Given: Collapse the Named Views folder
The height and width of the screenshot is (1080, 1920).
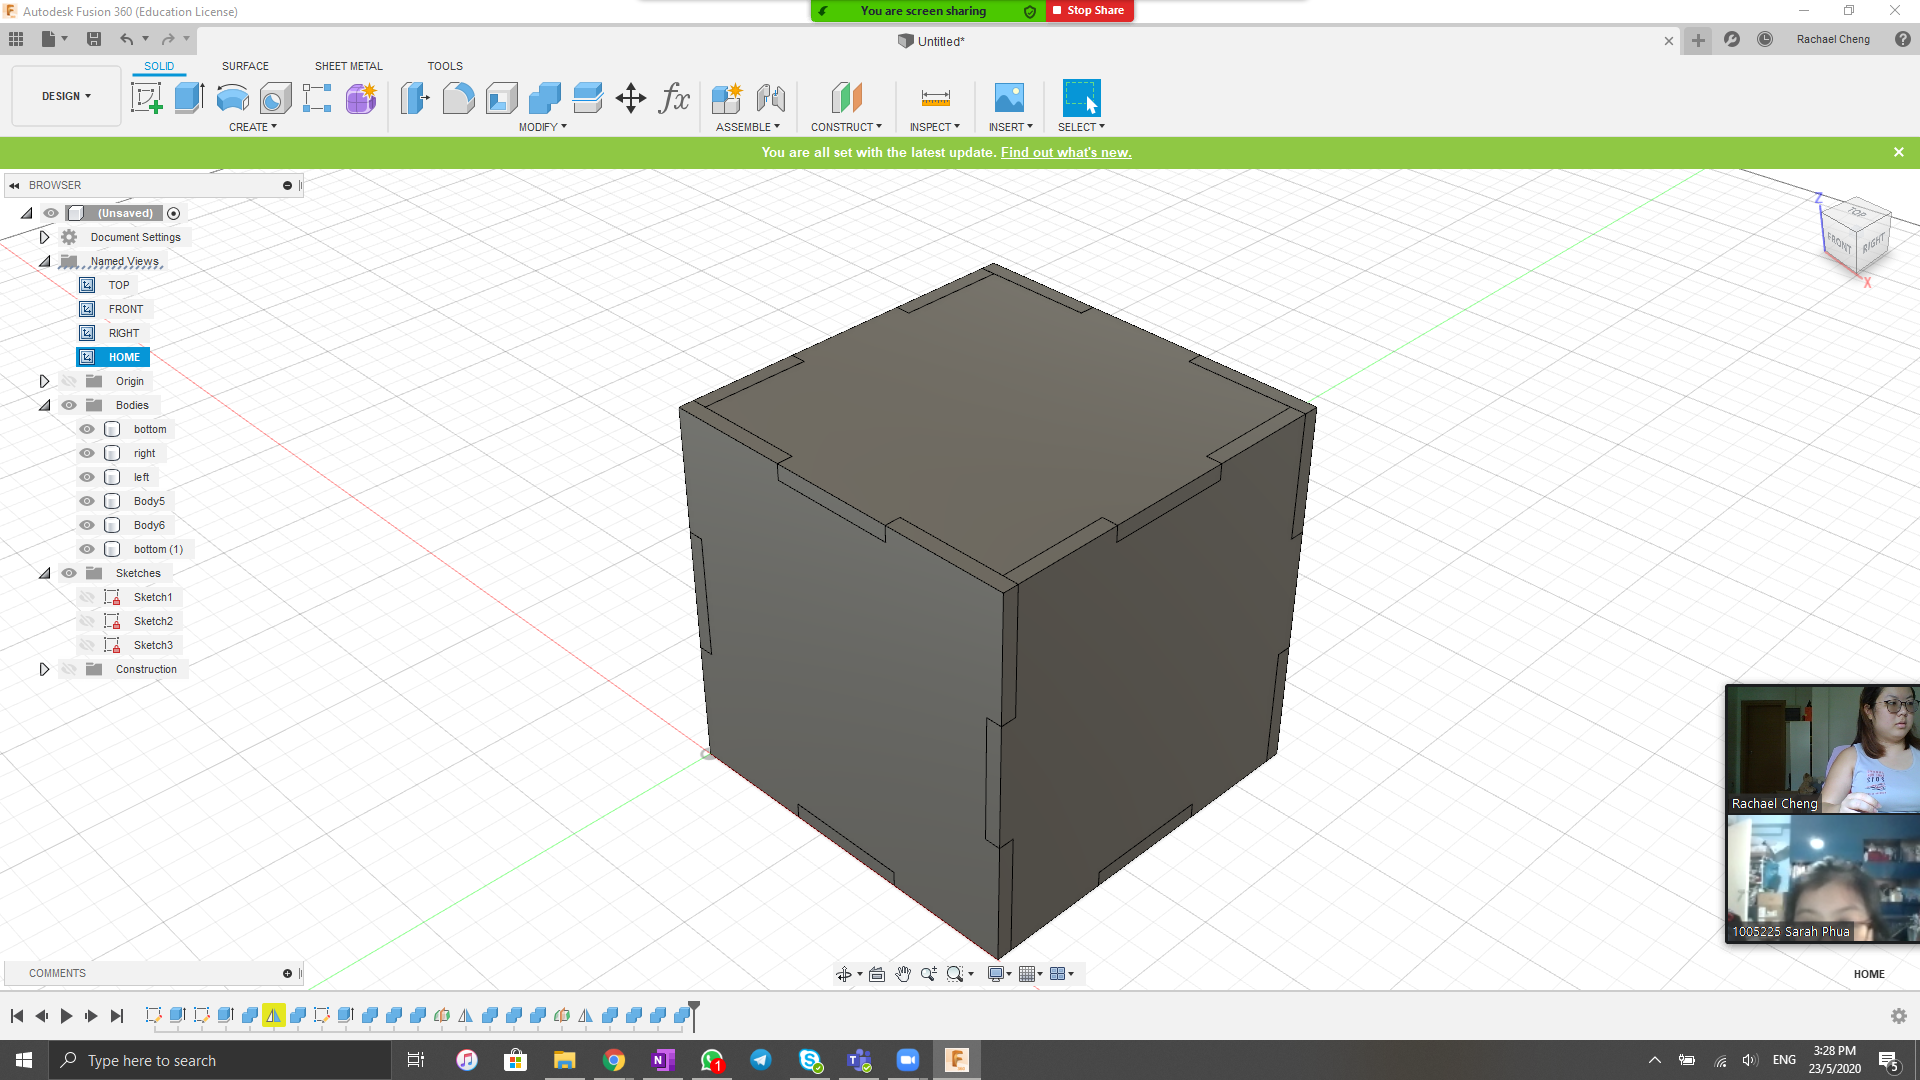Looking at the screenshot, I should 44,261.
